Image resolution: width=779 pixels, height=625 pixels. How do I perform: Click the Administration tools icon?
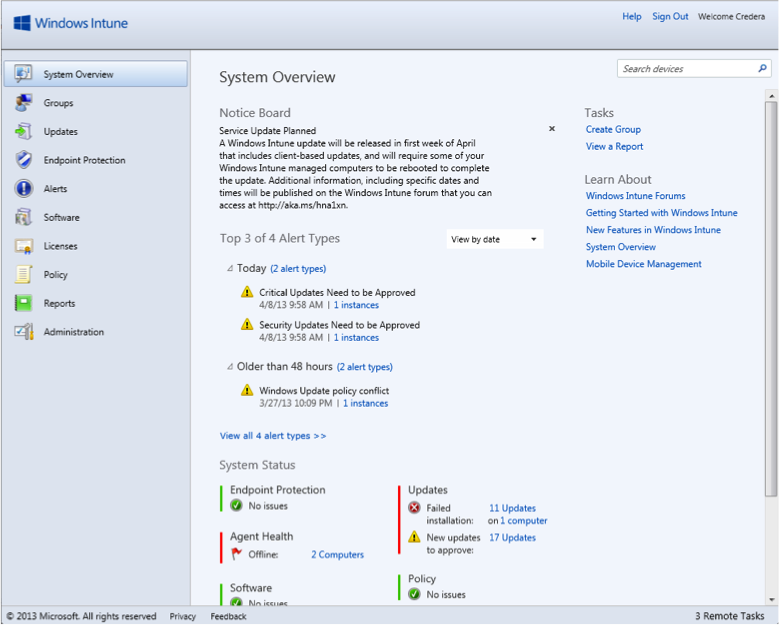tap(24, 331)
